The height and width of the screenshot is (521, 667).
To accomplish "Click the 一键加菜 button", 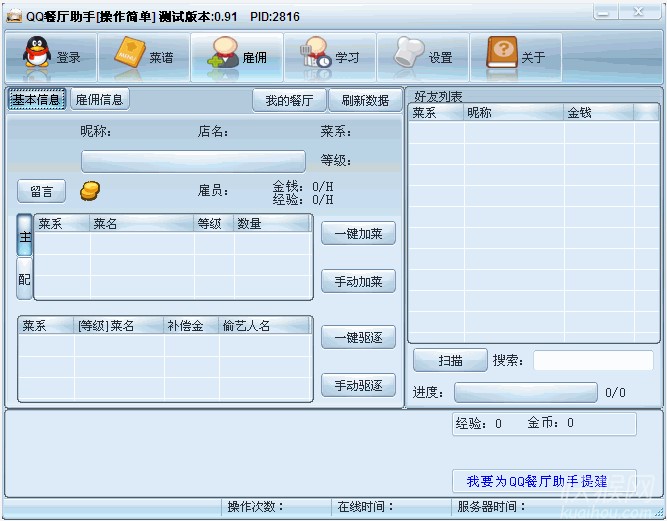I will point(359,233).
